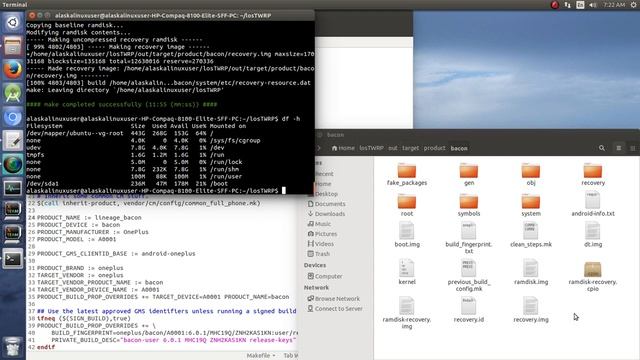Click the file manager search icon
This screenshot has height=360, width=640.
point(602,148)
